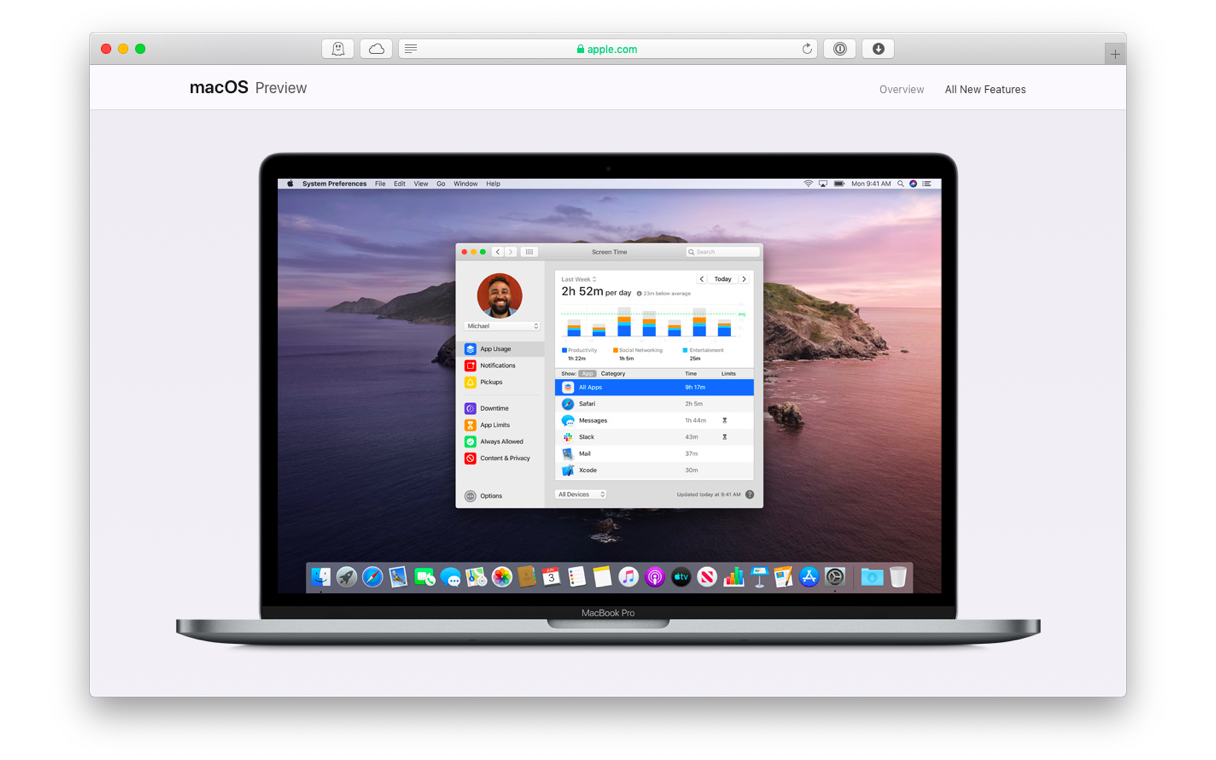The image size is (1216, 760).
Task: Open the Michael user dropdown
Action: pyautogui.click(x=502, y=326)
